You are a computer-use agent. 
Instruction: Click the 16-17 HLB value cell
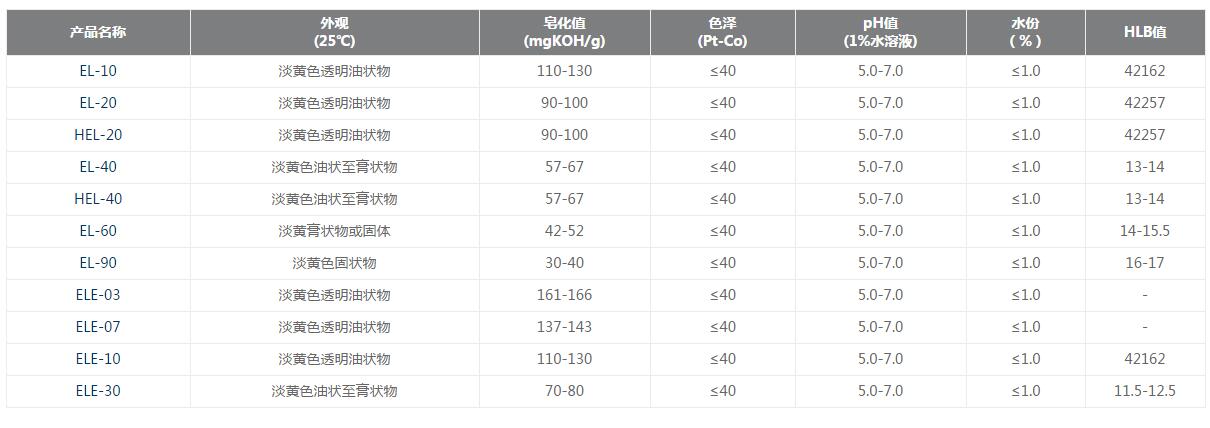coord(1145,263)
